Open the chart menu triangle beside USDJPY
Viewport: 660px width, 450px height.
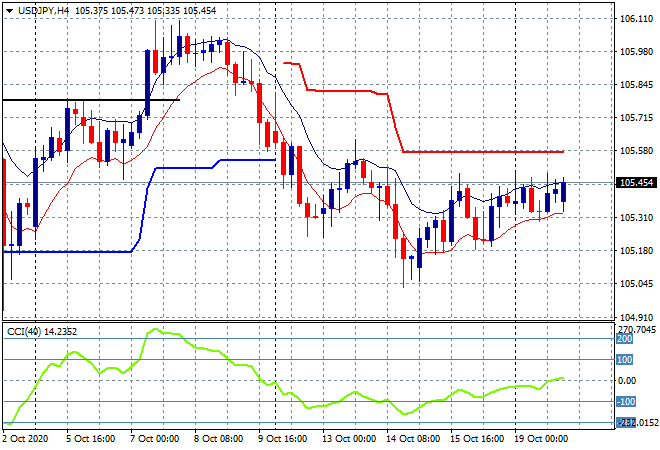coord(9,11)
